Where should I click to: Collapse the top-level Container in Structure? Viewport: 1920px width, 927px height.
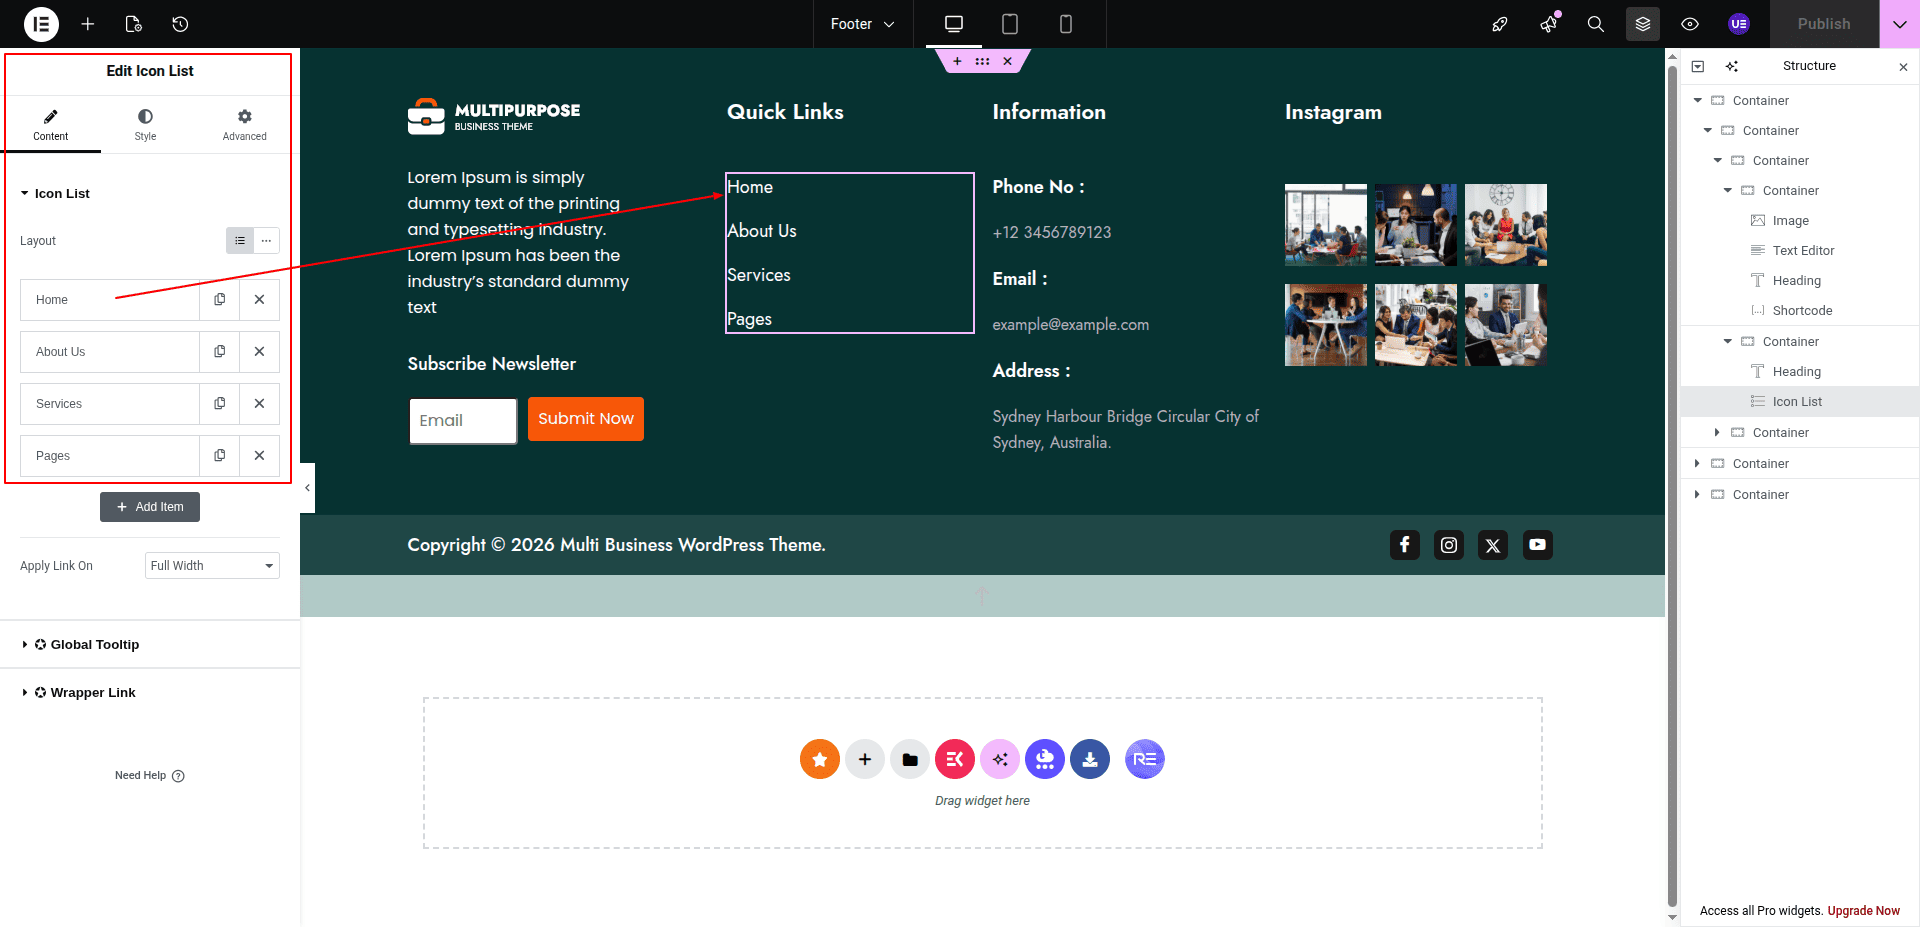(1698, 101)
